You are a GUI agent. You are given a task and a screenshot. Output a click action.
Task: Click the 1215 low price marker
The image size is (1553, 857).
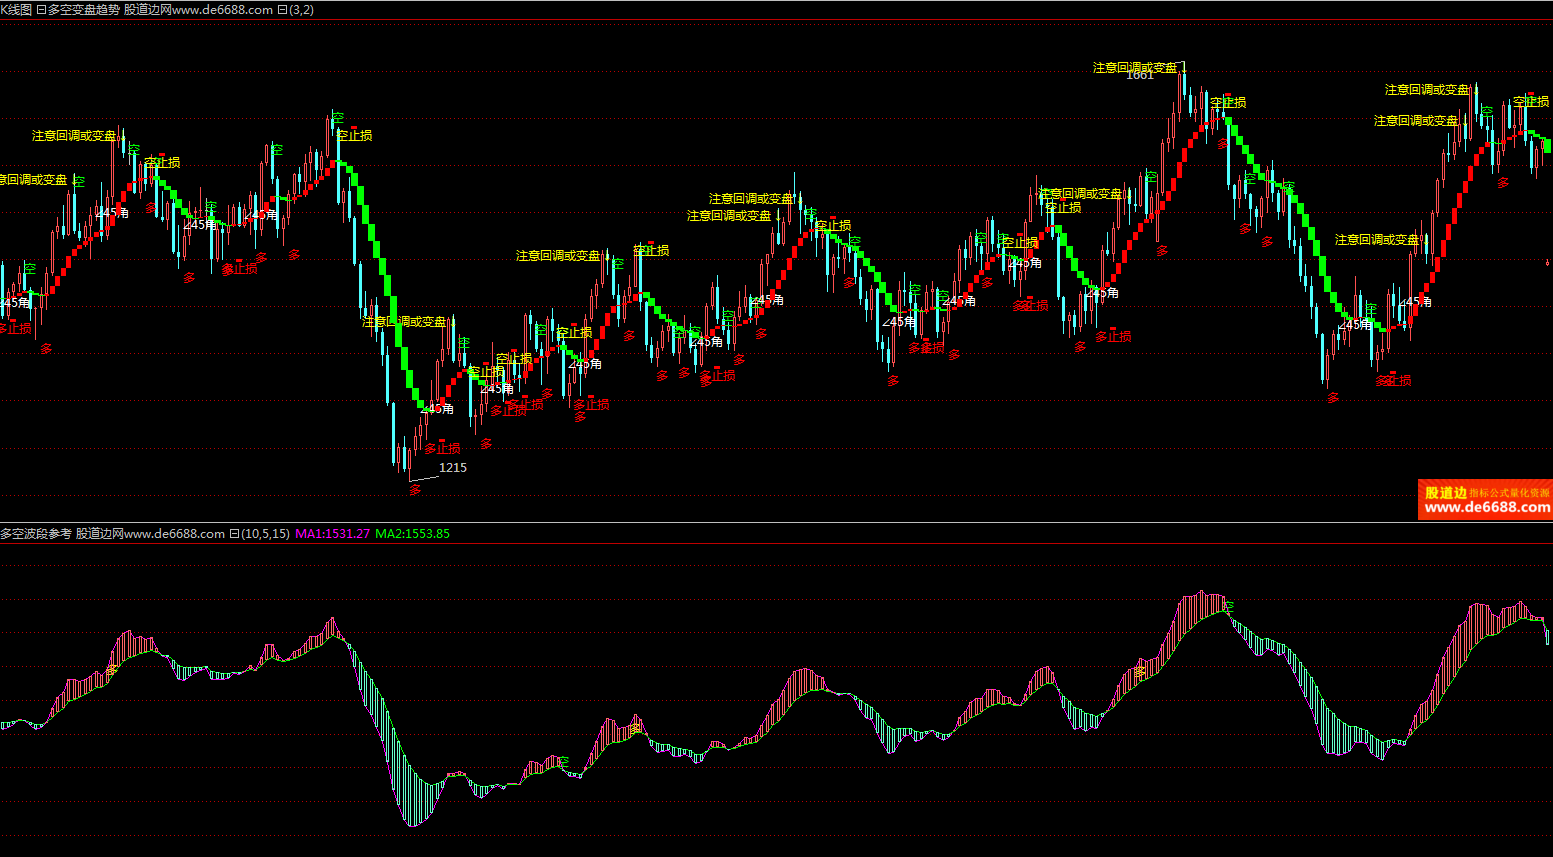tap(452, 468)
